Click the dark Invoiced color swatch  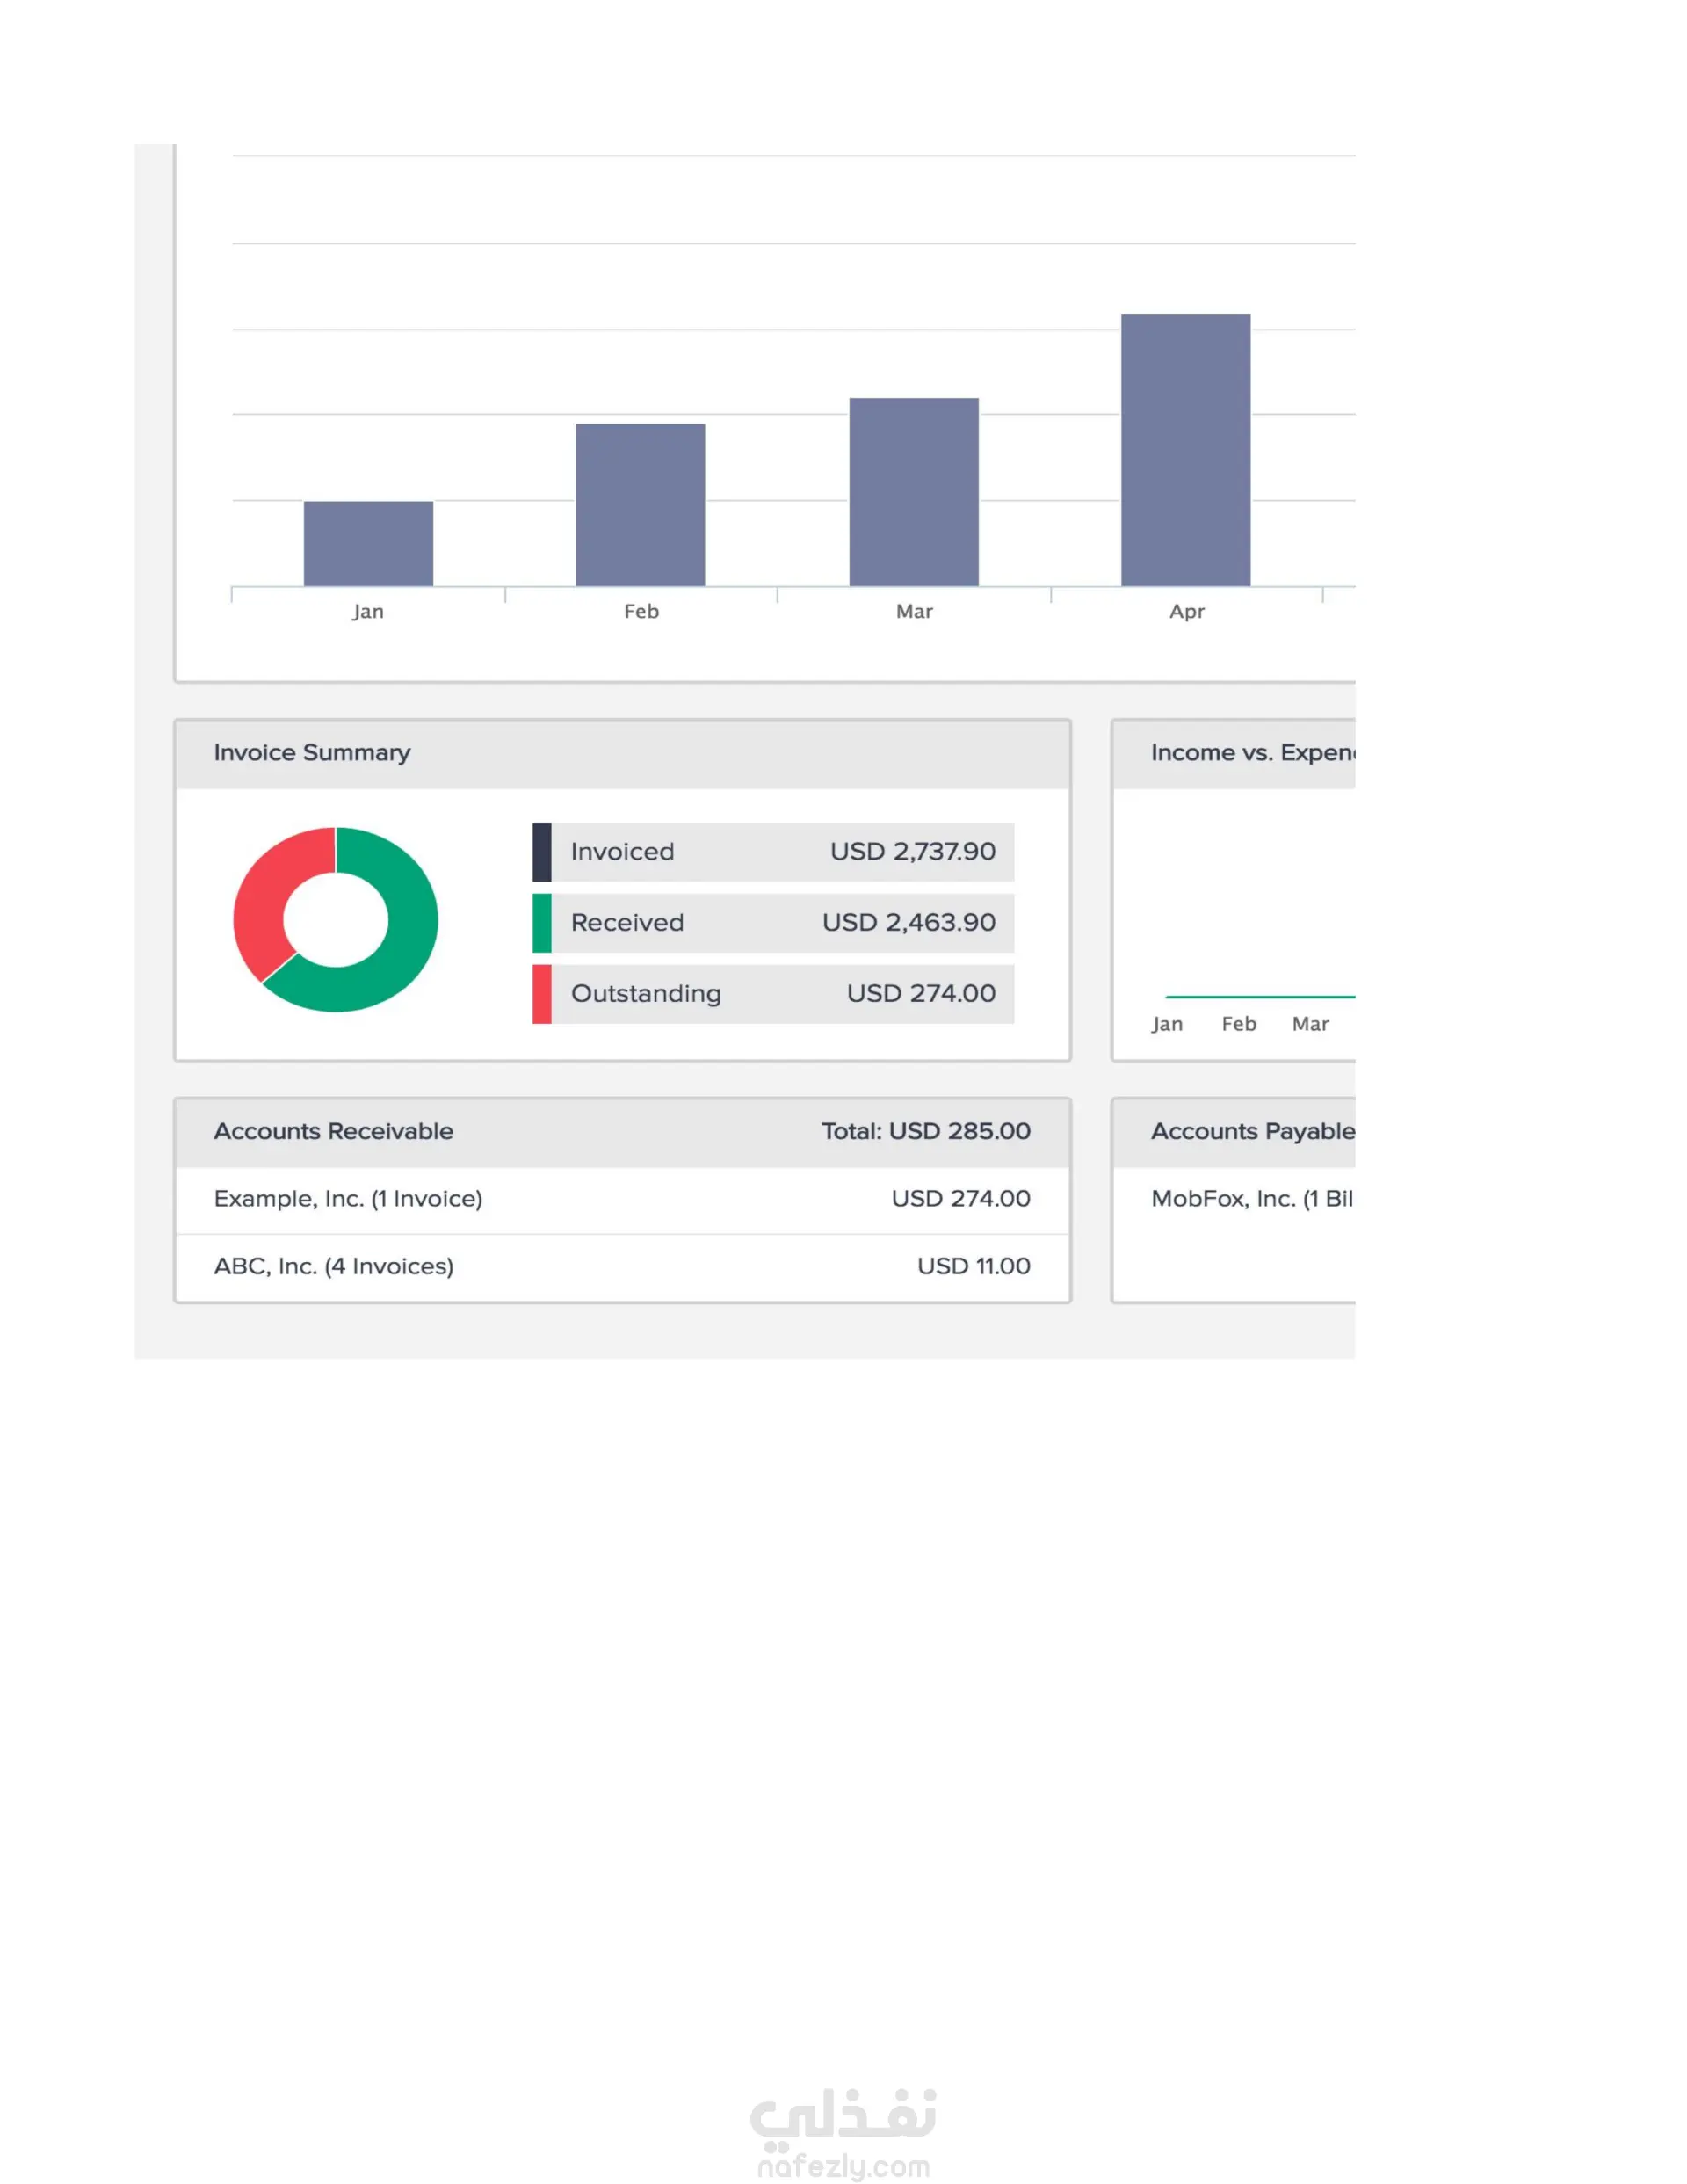click(x=542, y=851)
